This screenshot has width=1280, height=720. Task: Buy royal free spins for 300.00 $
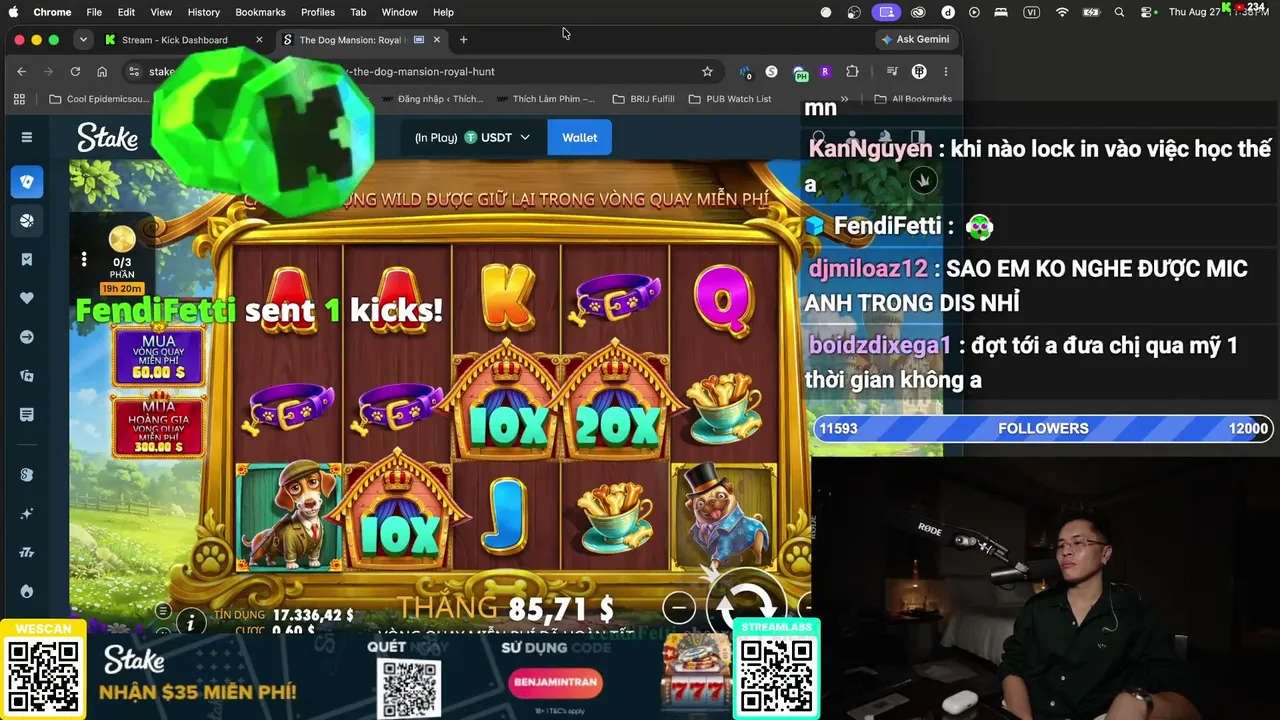(159, 426)
